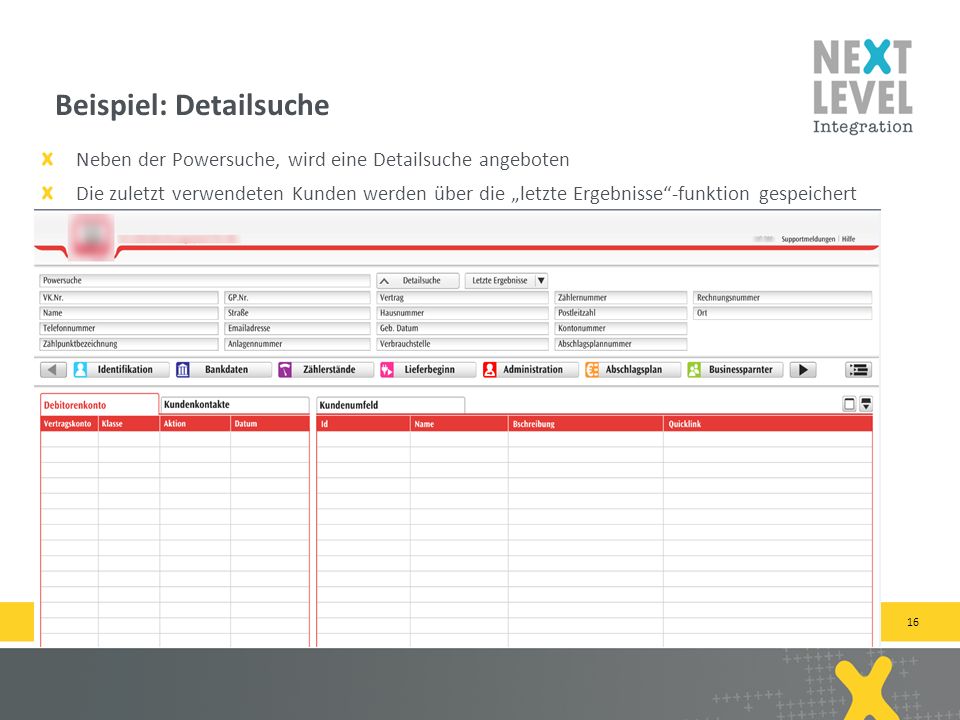
Task: Click into the Straße field
Action: (x=298, y=313)
